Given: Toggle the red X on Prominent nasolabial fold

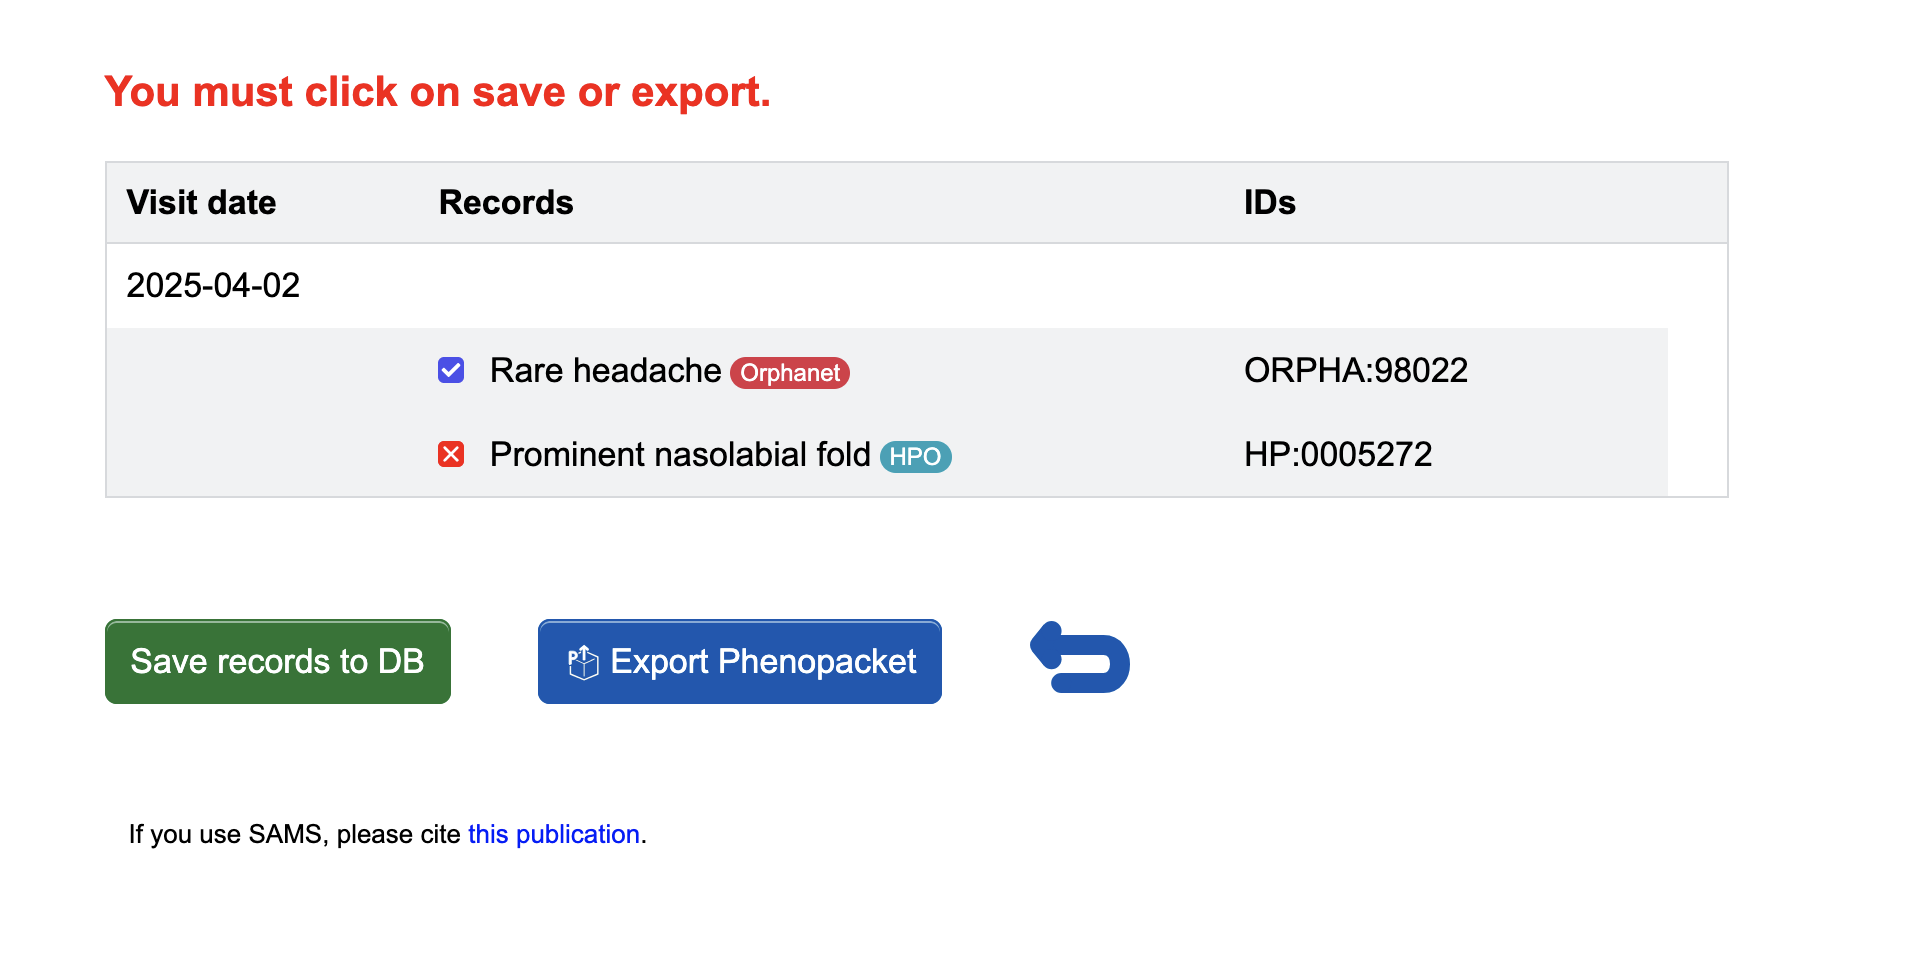Looking at the screenshot, I should 451,455.
